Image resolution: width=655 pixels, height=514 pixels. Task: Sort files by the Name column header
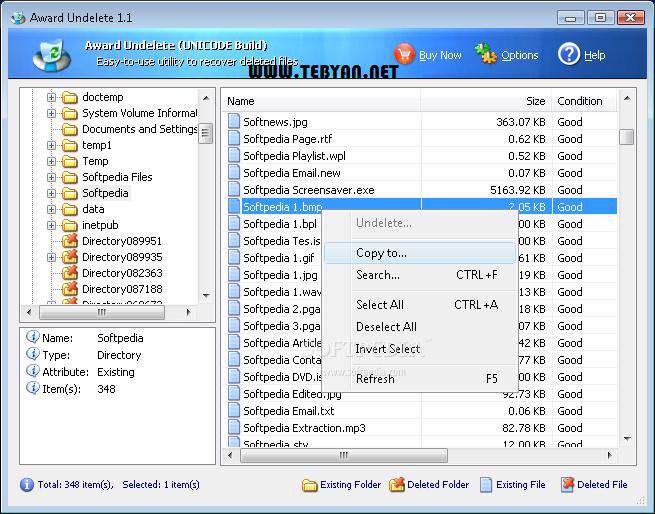(322, 101)
